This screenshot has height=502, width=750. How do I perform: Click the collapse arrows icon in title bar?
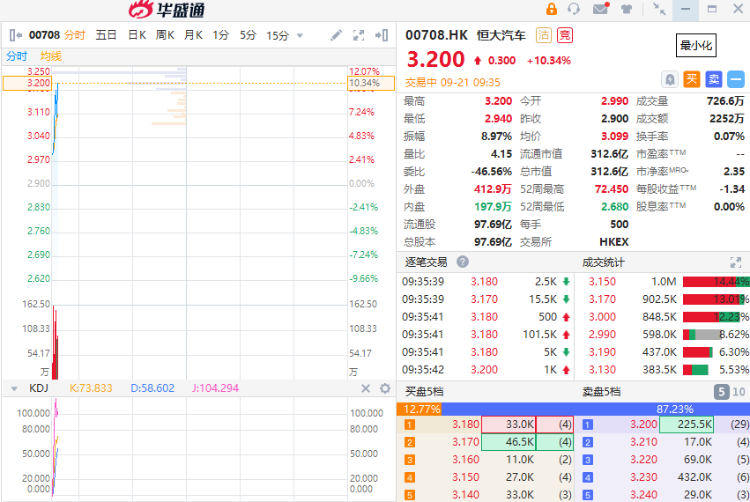click(660, 9)
